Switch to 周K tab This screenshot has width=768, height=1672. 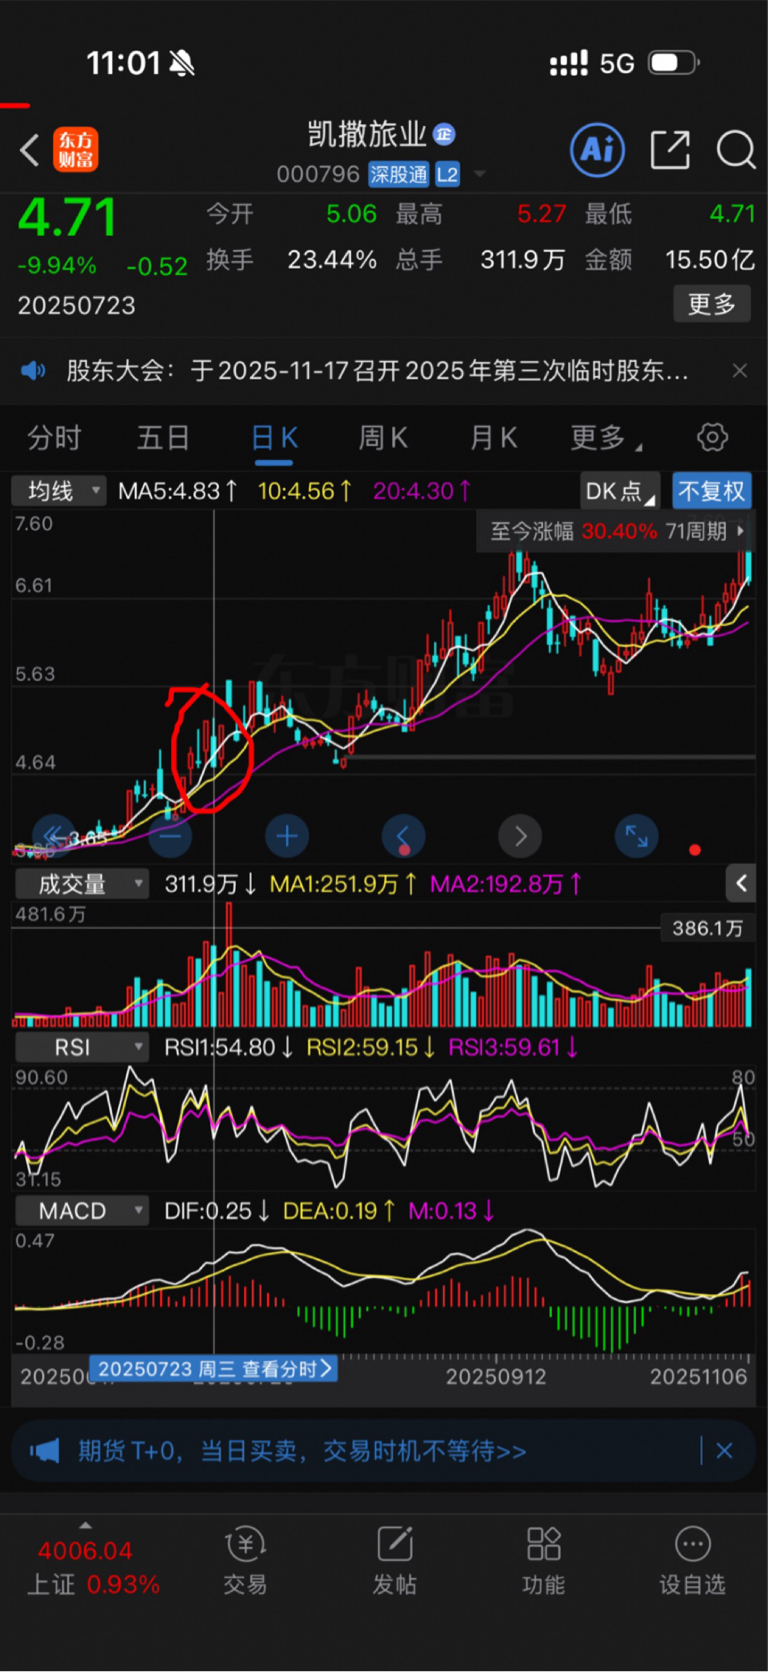[x=383, y=438]
